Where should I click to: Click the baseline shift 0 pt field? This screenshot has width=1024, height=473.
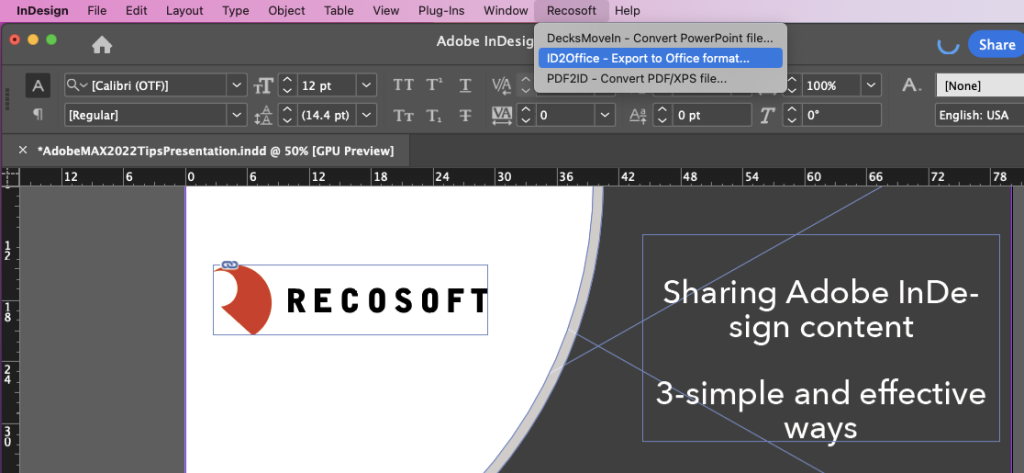coord(712,116)
